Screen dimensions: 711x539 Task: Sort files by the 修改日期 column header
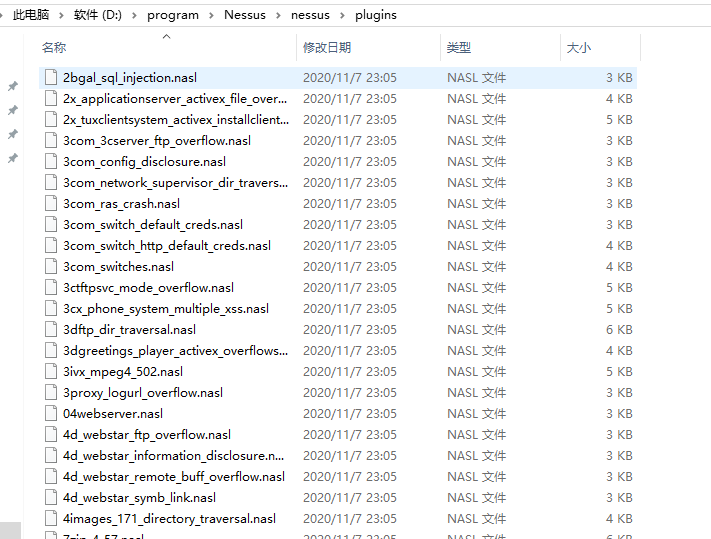coord(327,48)
